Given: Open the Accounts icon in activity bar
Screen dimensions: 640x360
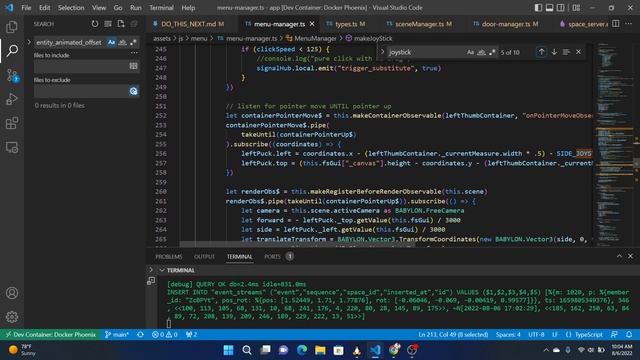Looking at the screenshot, I should coord(12,293).
